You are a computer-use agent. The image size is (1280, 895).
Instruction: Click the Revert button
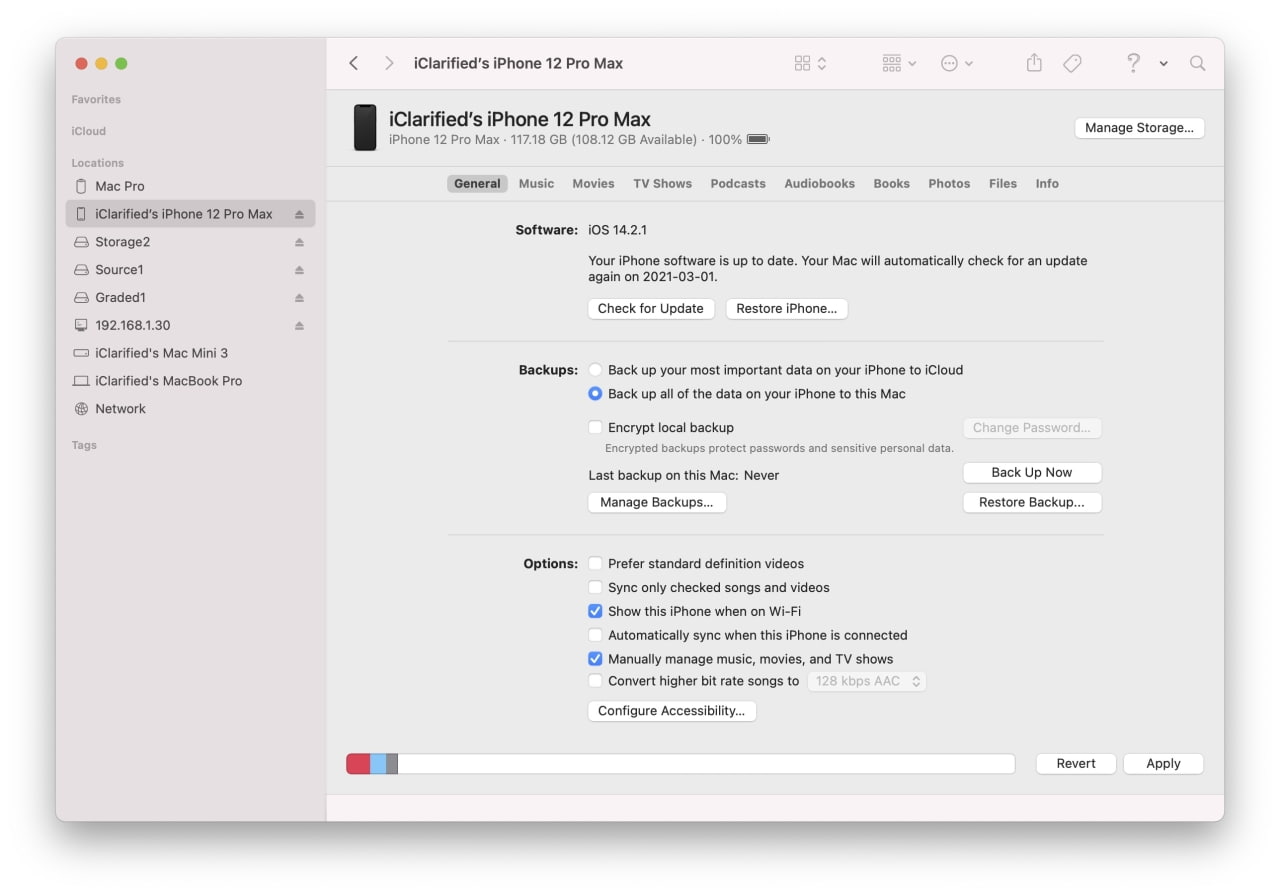[1076, 764]
